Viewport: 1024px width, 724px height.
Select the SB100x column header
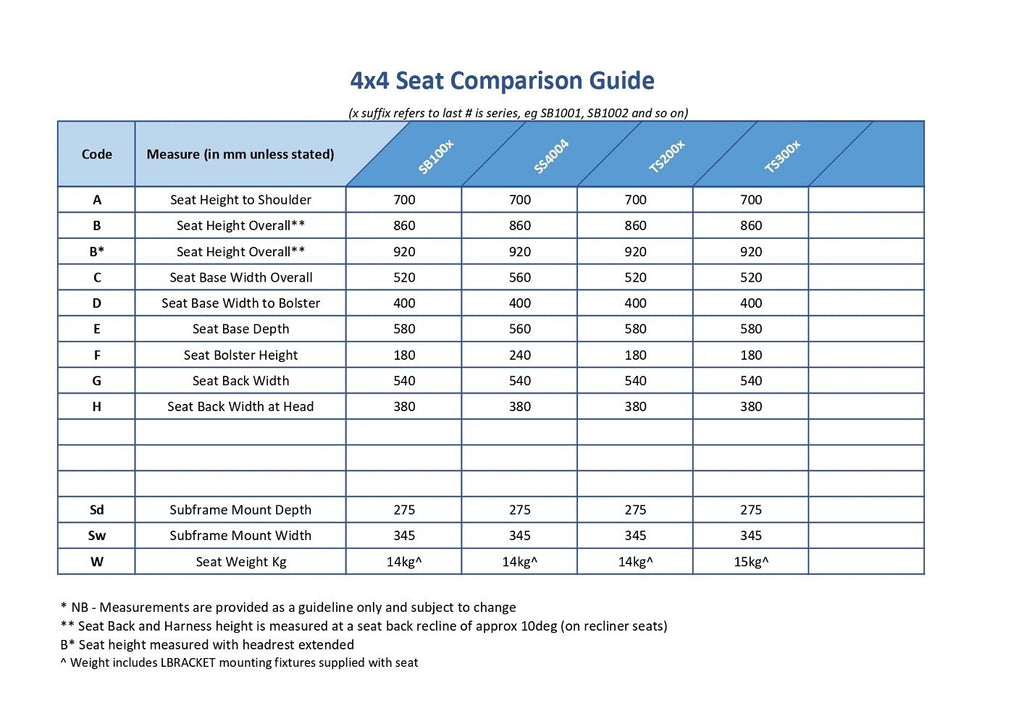(x=436, y=157)
